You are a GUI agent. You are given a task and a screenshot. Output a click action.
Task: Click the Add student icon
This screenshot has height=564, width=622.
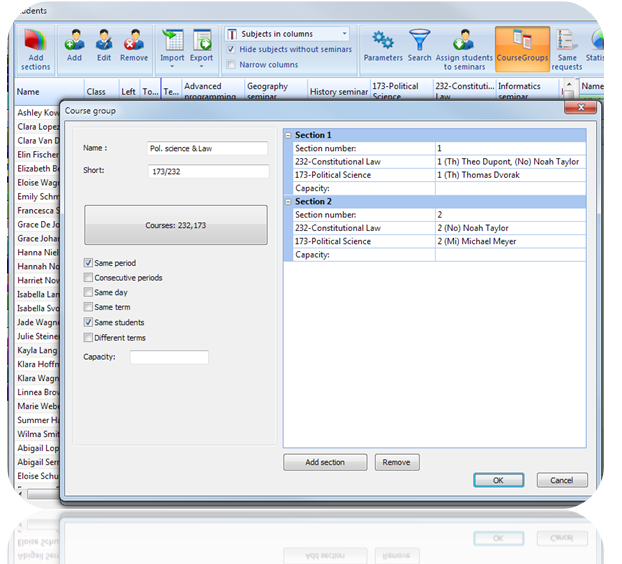[x=74, y=41]
